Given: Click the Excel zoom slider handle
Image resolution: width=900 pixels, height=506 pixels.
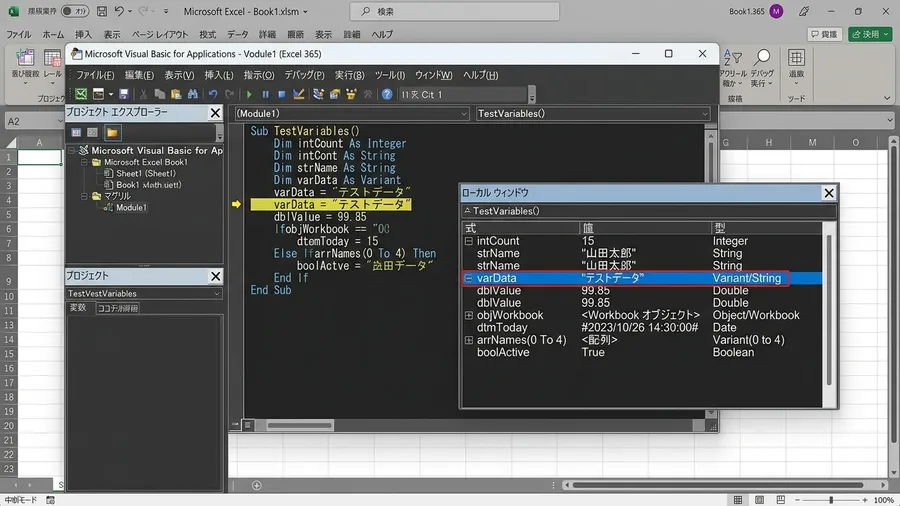Looking at the screenshot, I should pyautogui.click(x=831, y=500).
